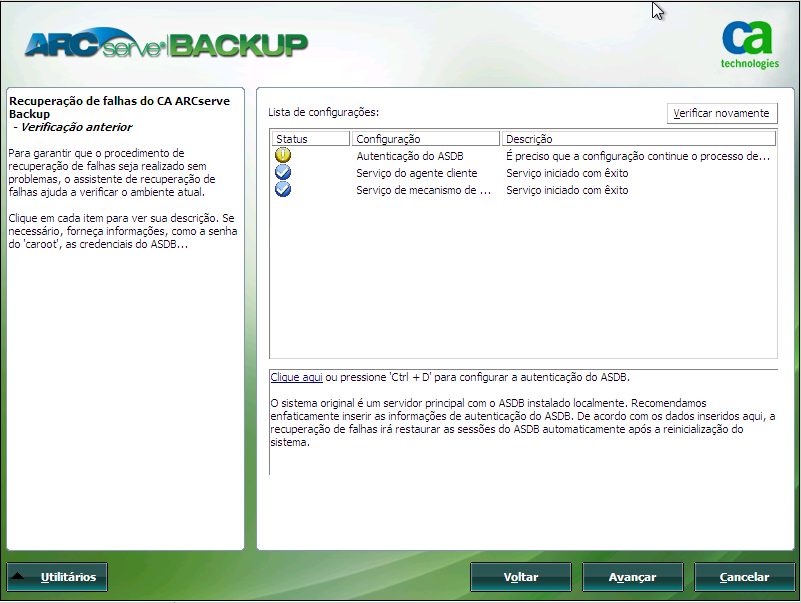This screenshot has width=801, height=603.
Task: Click the checkmark icon for Serviço do agente cliente
Action: point(282,172)
